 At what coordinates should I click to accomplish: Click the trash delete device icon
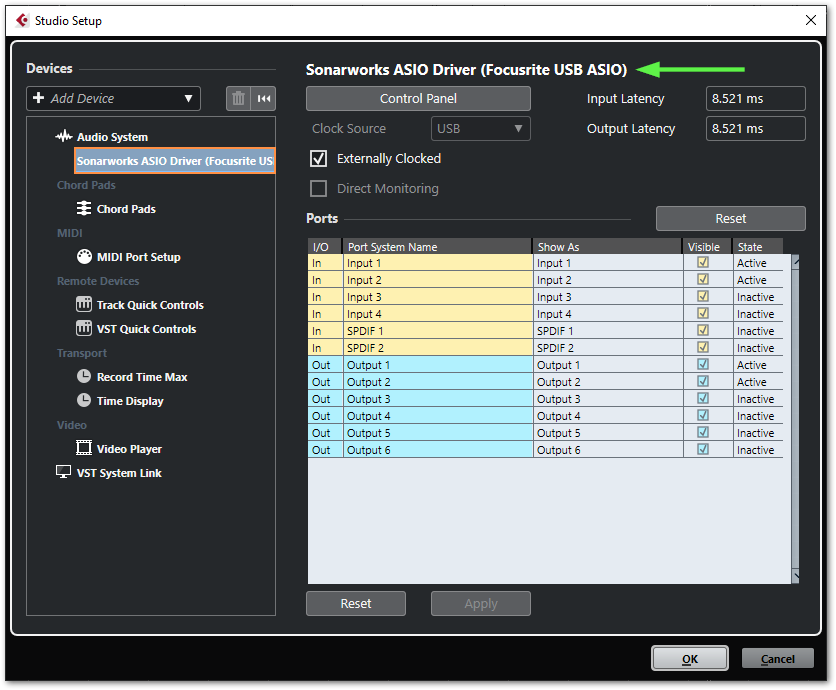238,99
